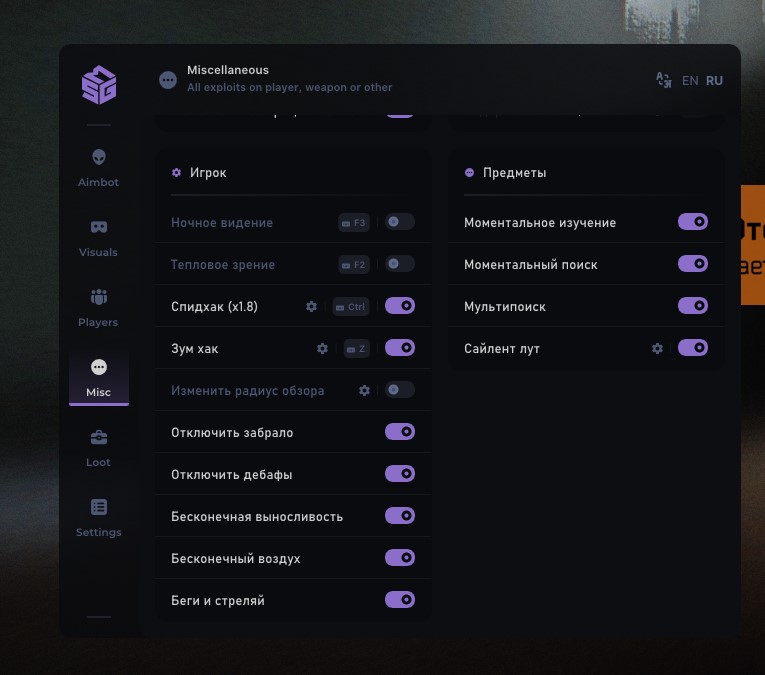Open the Loot section briefcase icon

pos(98,438)
